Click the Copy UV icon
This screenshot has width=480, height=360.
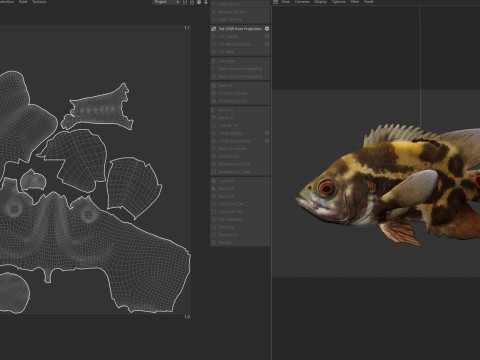(x=214, y=181)
